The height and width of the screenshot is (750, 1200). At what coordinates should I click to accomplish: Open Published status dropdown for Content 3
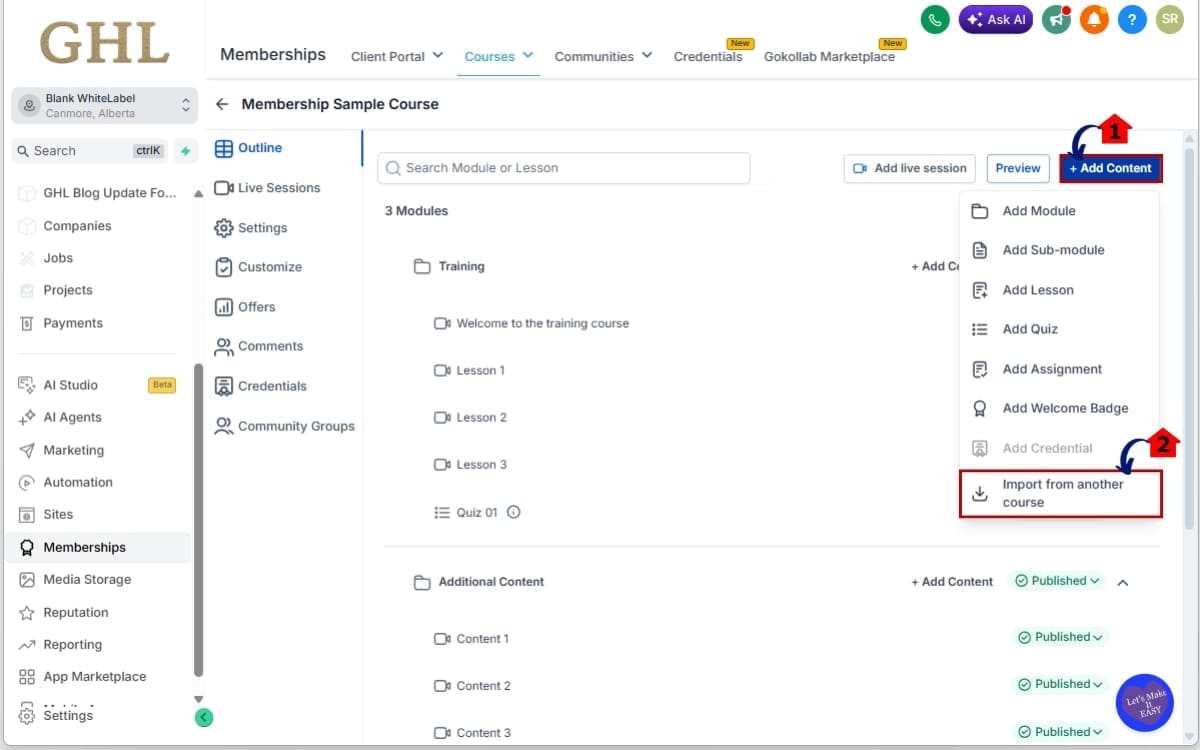1060,732
